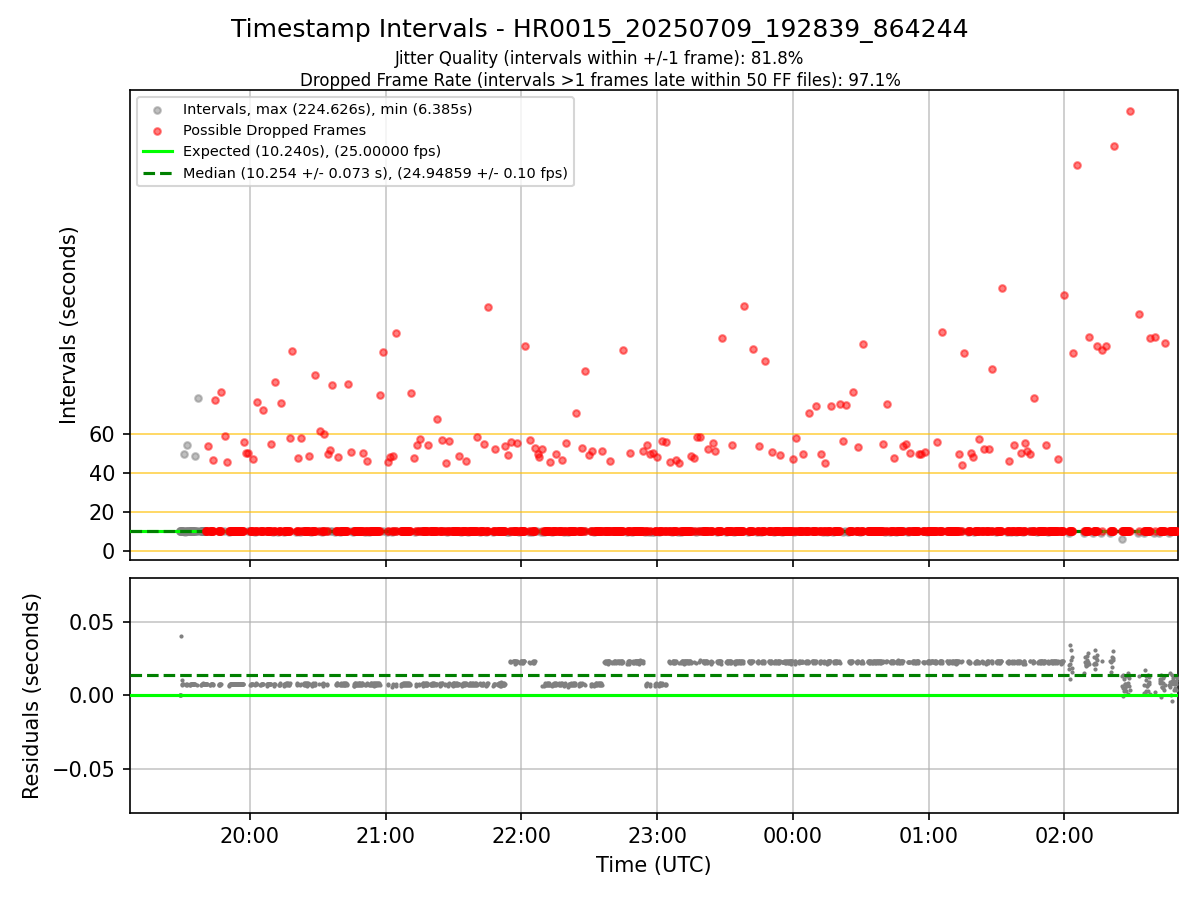1200x900 pixels.
Task: Click the plot title 'Timestamp Intervals - HR0015_20250709_192839_864244'
Action: pyautogui.click(x=599, y=29)
